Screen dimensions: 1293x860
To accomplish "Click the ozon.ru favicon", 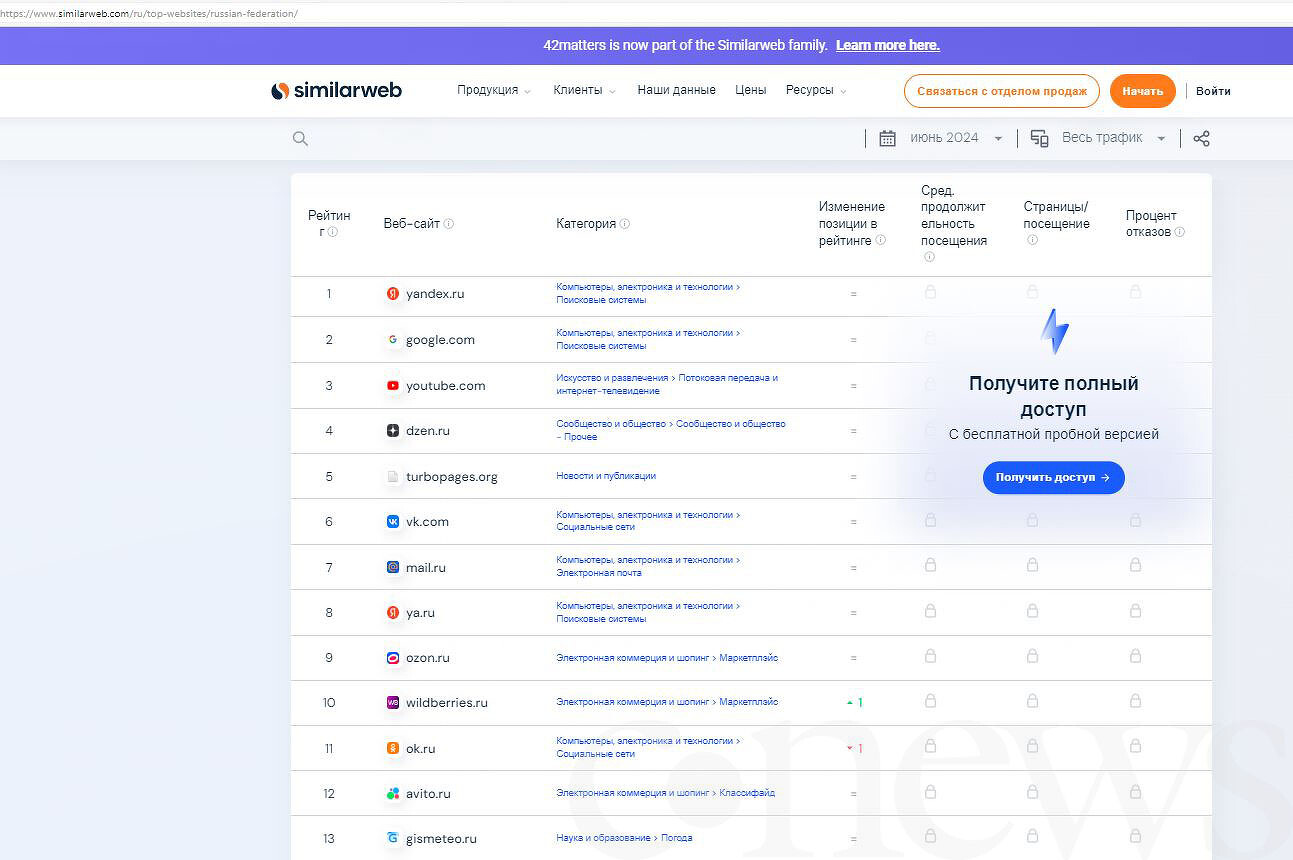I will pos(393,658).
